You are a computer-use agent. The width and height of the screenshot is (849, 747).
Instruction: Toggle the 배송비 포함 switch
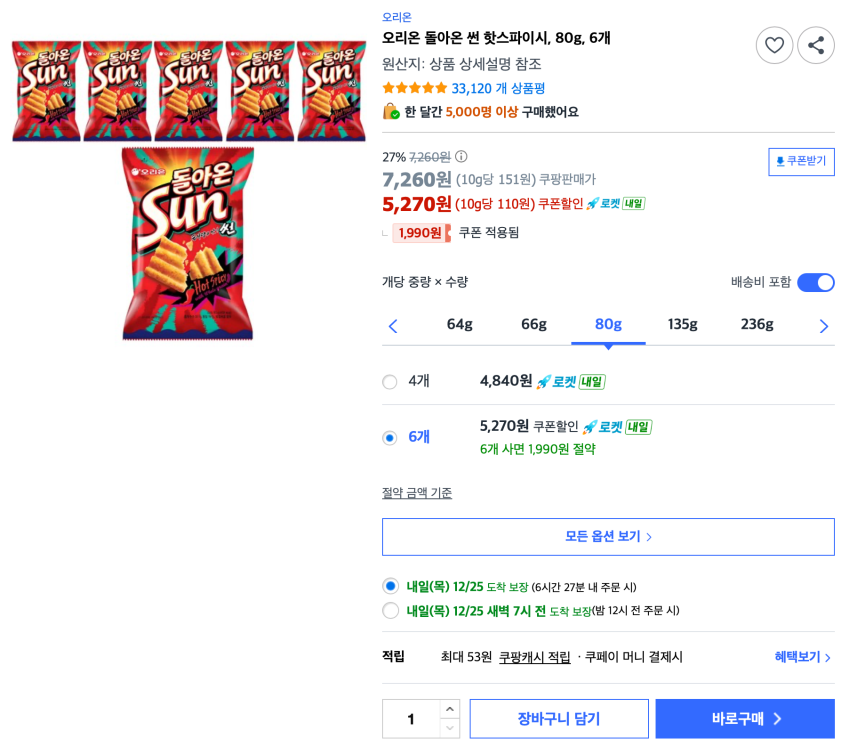coord(815,282)
